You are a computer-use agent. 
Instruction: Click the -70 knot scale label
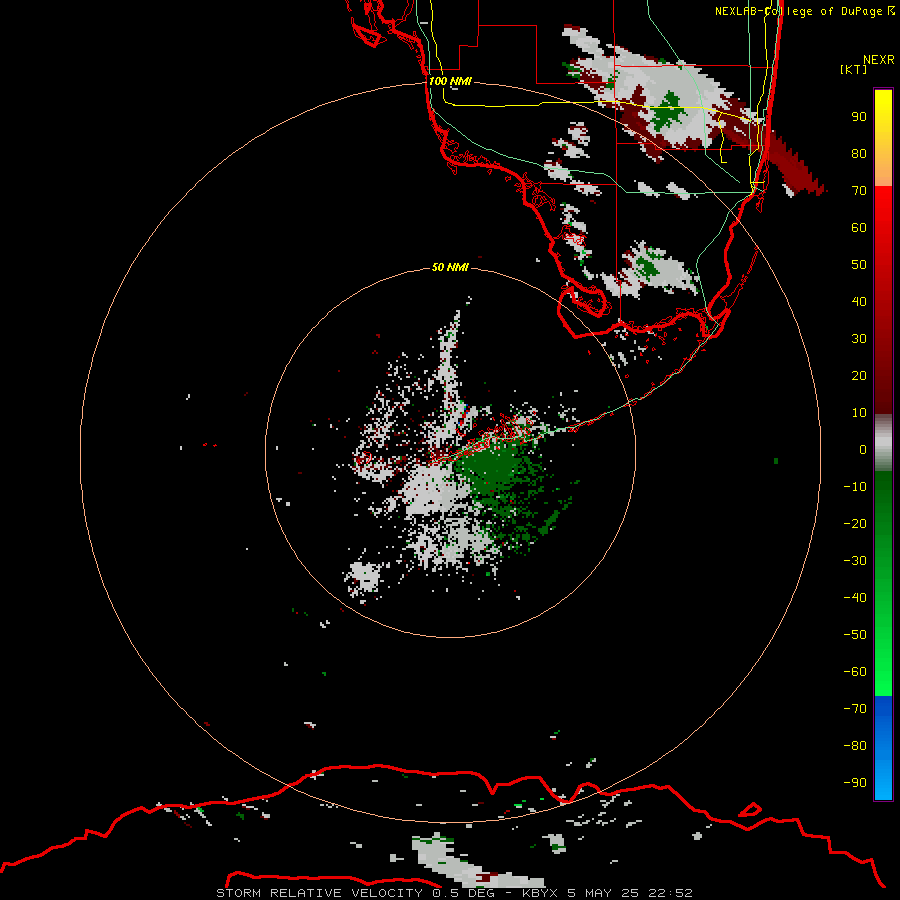tap(855, 708)
